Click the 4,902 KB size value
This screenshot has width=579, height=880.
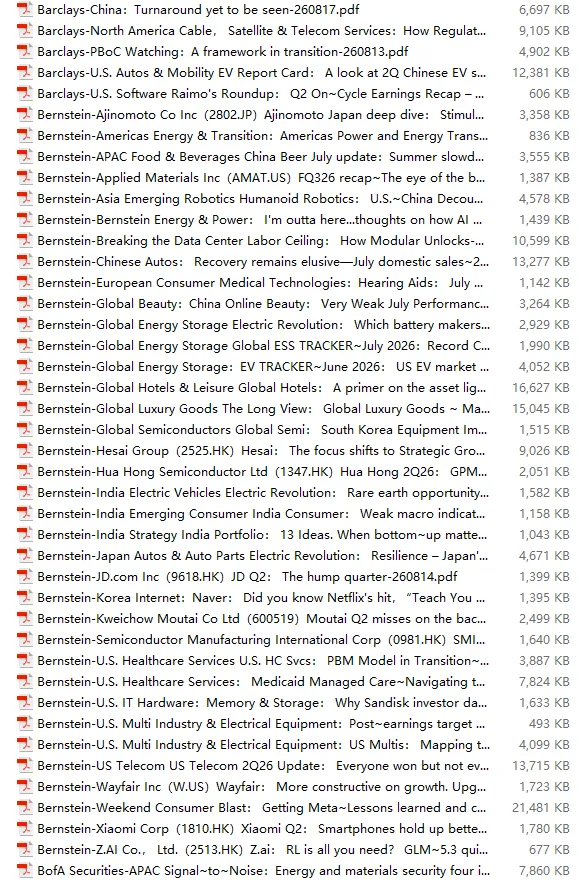(544, 52)
